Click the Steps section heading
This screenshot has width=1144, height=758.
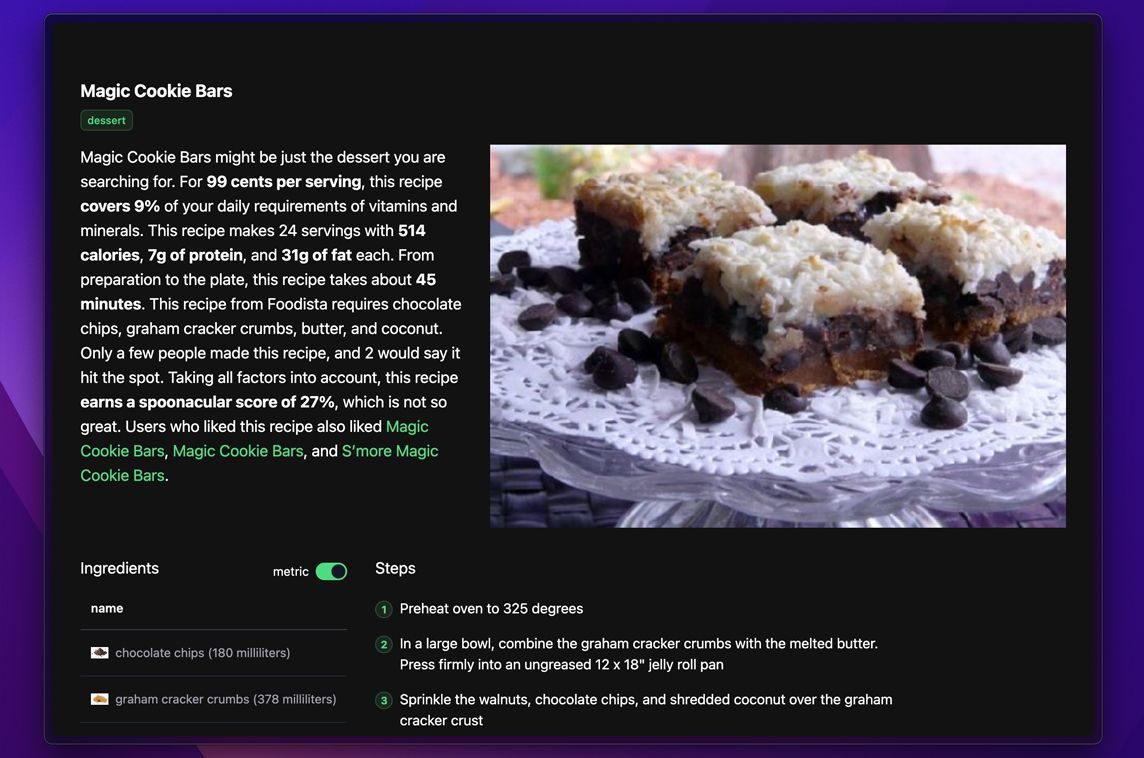pos(395,568)
